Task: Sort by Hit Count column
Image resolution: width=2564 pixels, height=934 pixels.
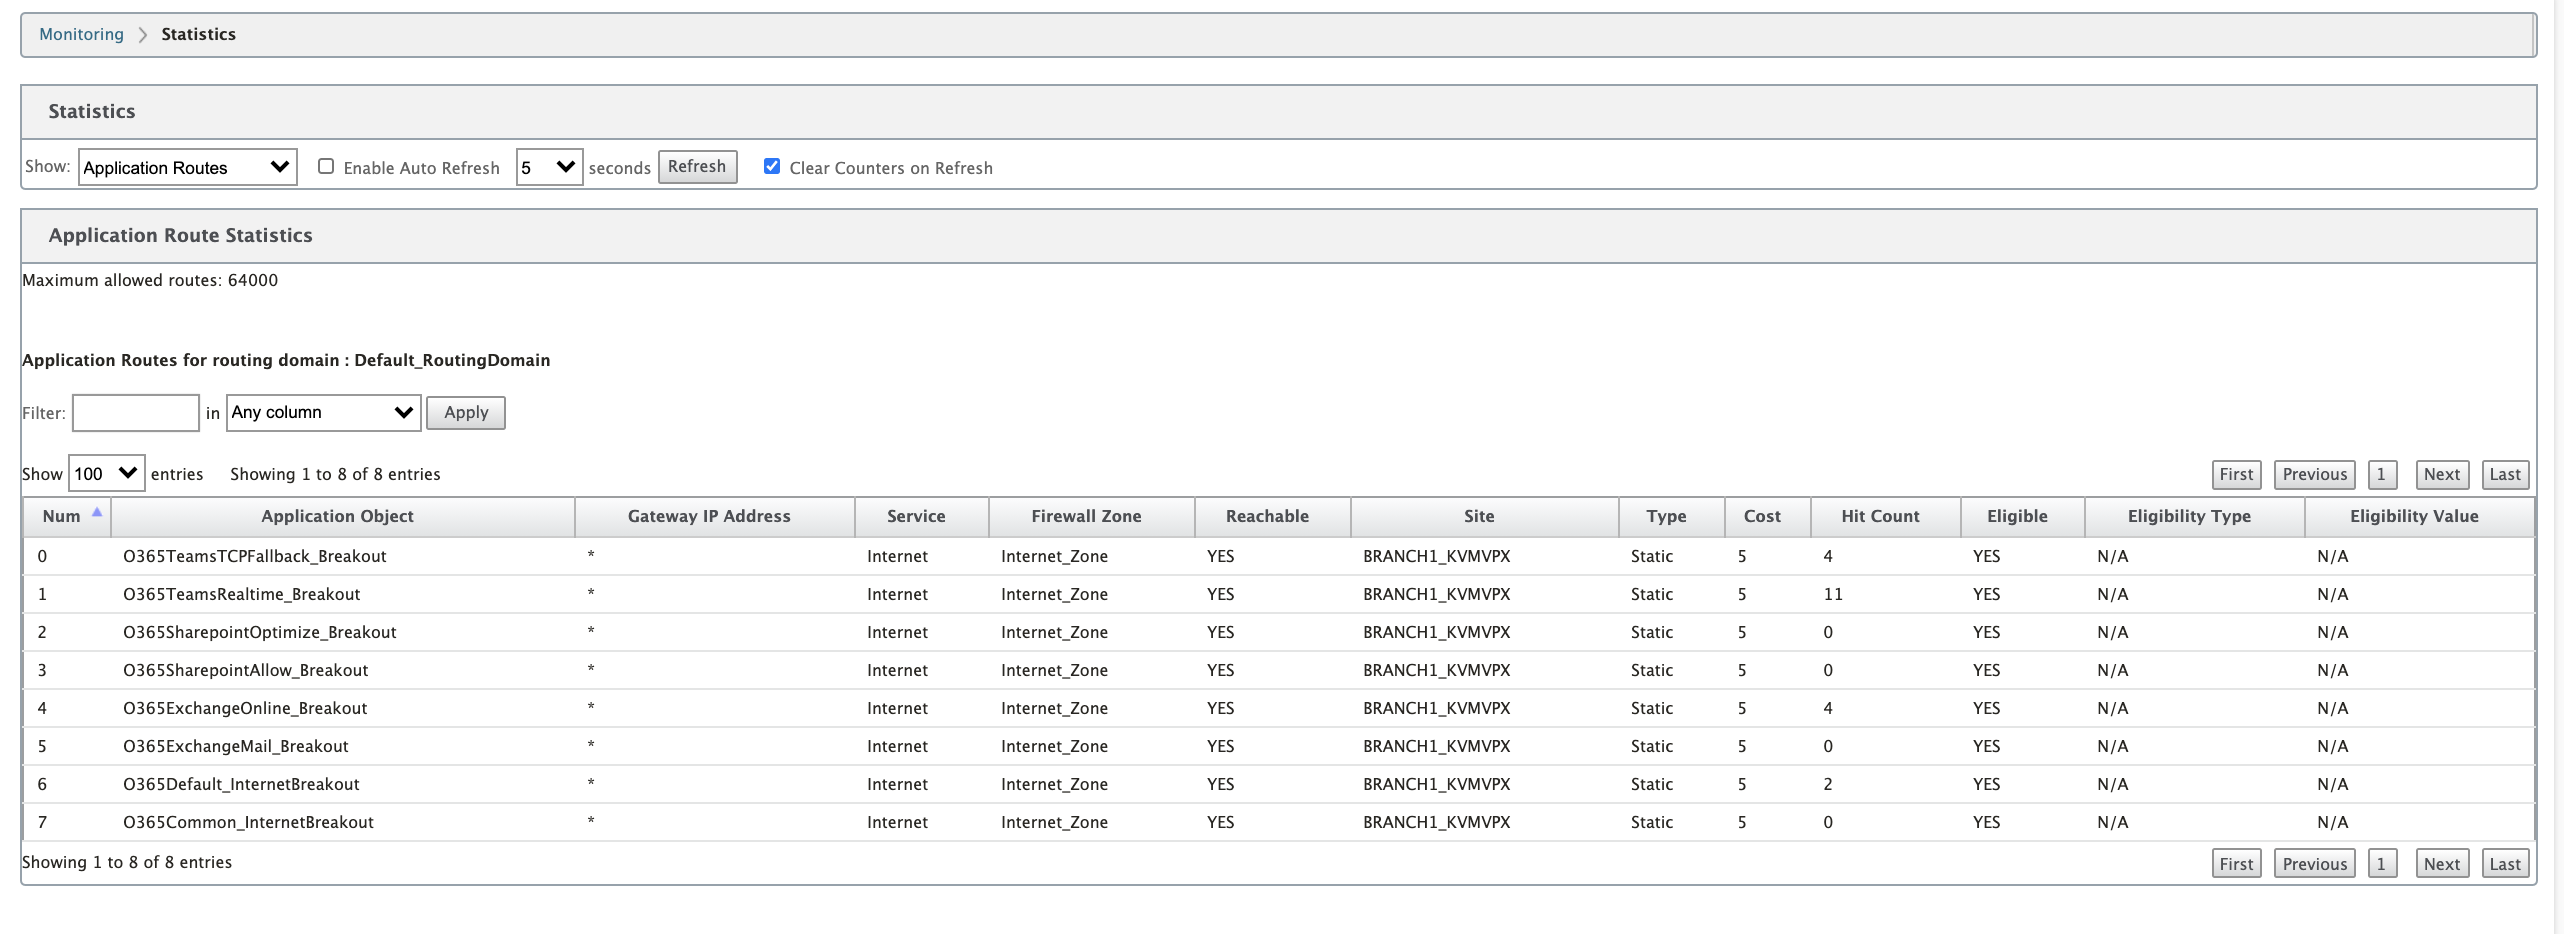Action: (1886, 517)
